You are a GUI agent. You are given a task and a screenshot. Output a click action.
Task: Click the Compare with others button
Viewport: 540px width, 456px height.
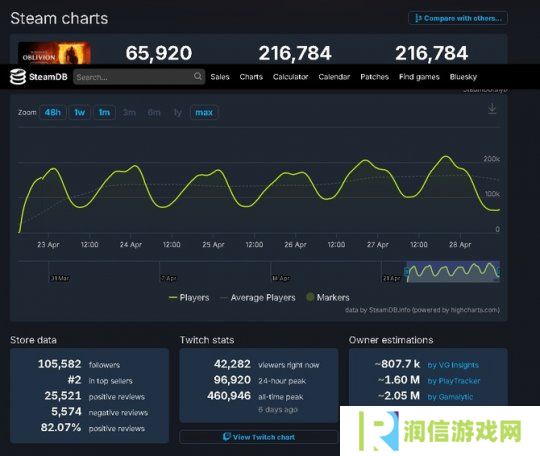(458, 18)
